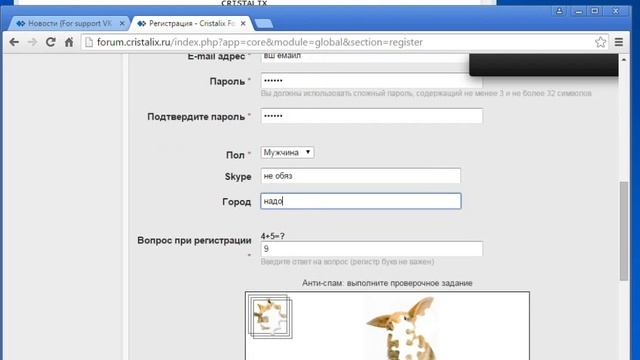This screenshot has width=640, height=360.
Task: Reload the page with the refresh icon
Action: 51,42
